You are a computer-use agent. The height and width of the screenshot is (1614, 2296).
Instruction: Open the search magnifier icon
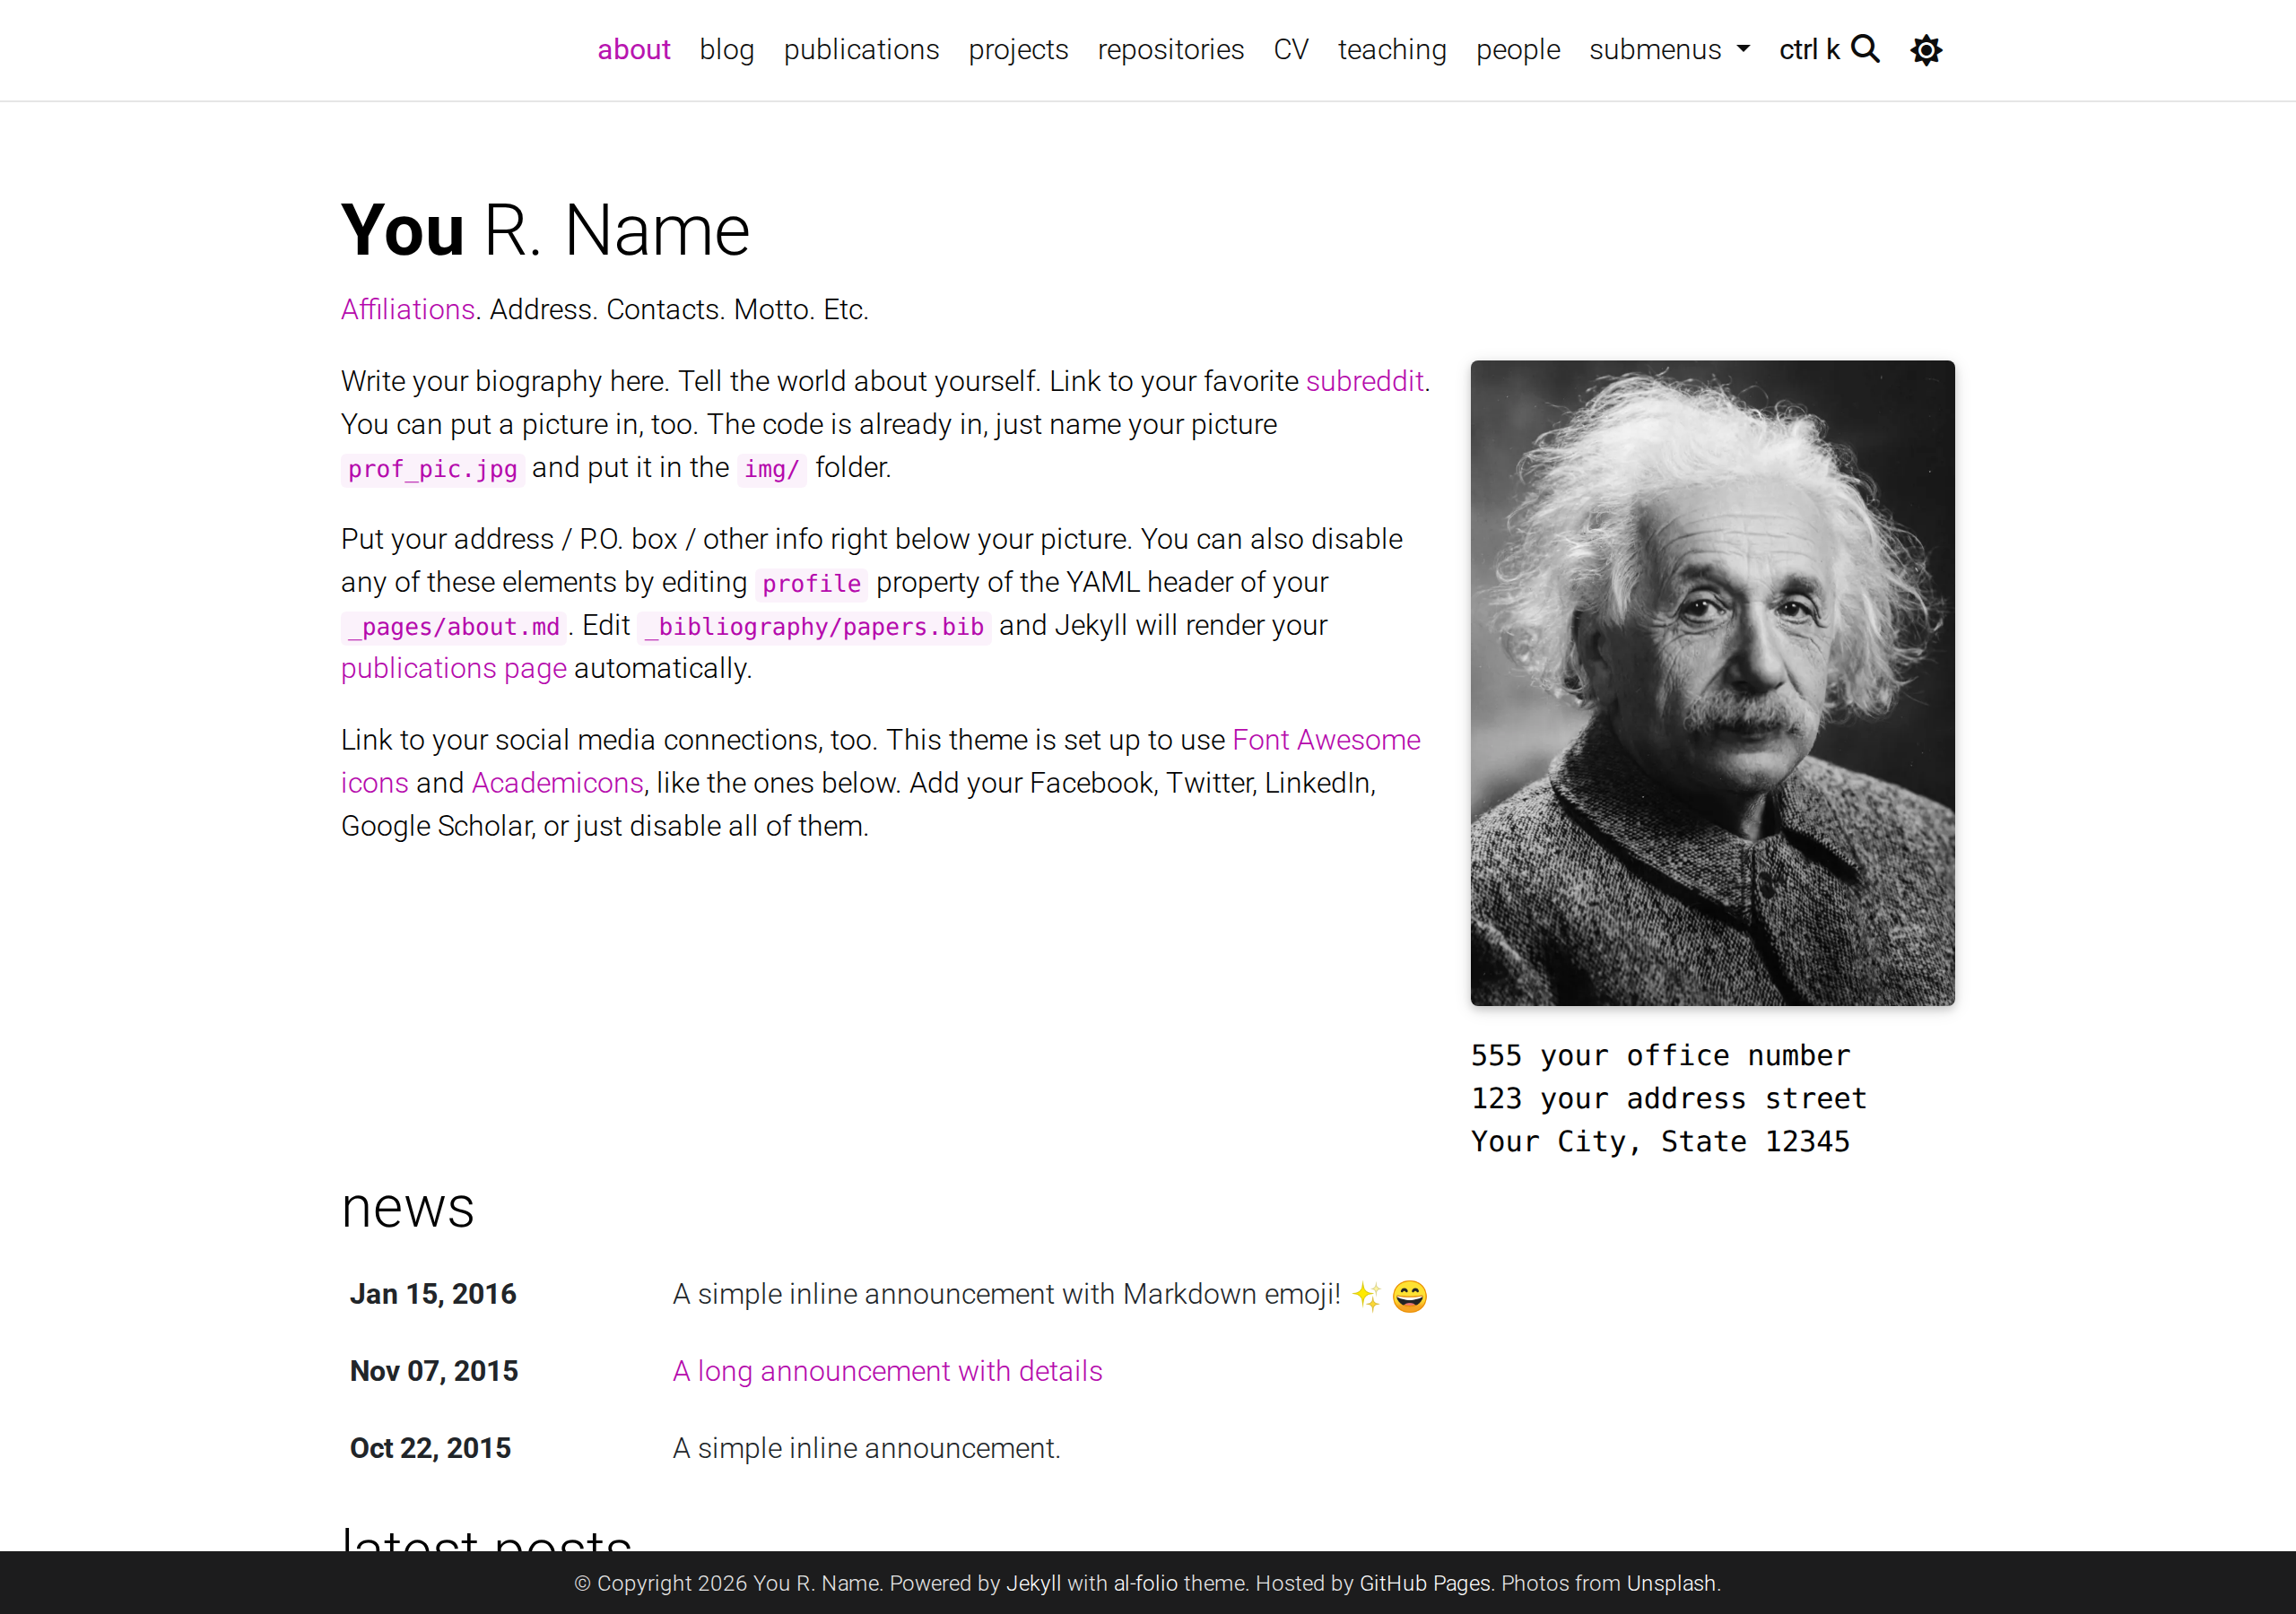pos(1865,49)
